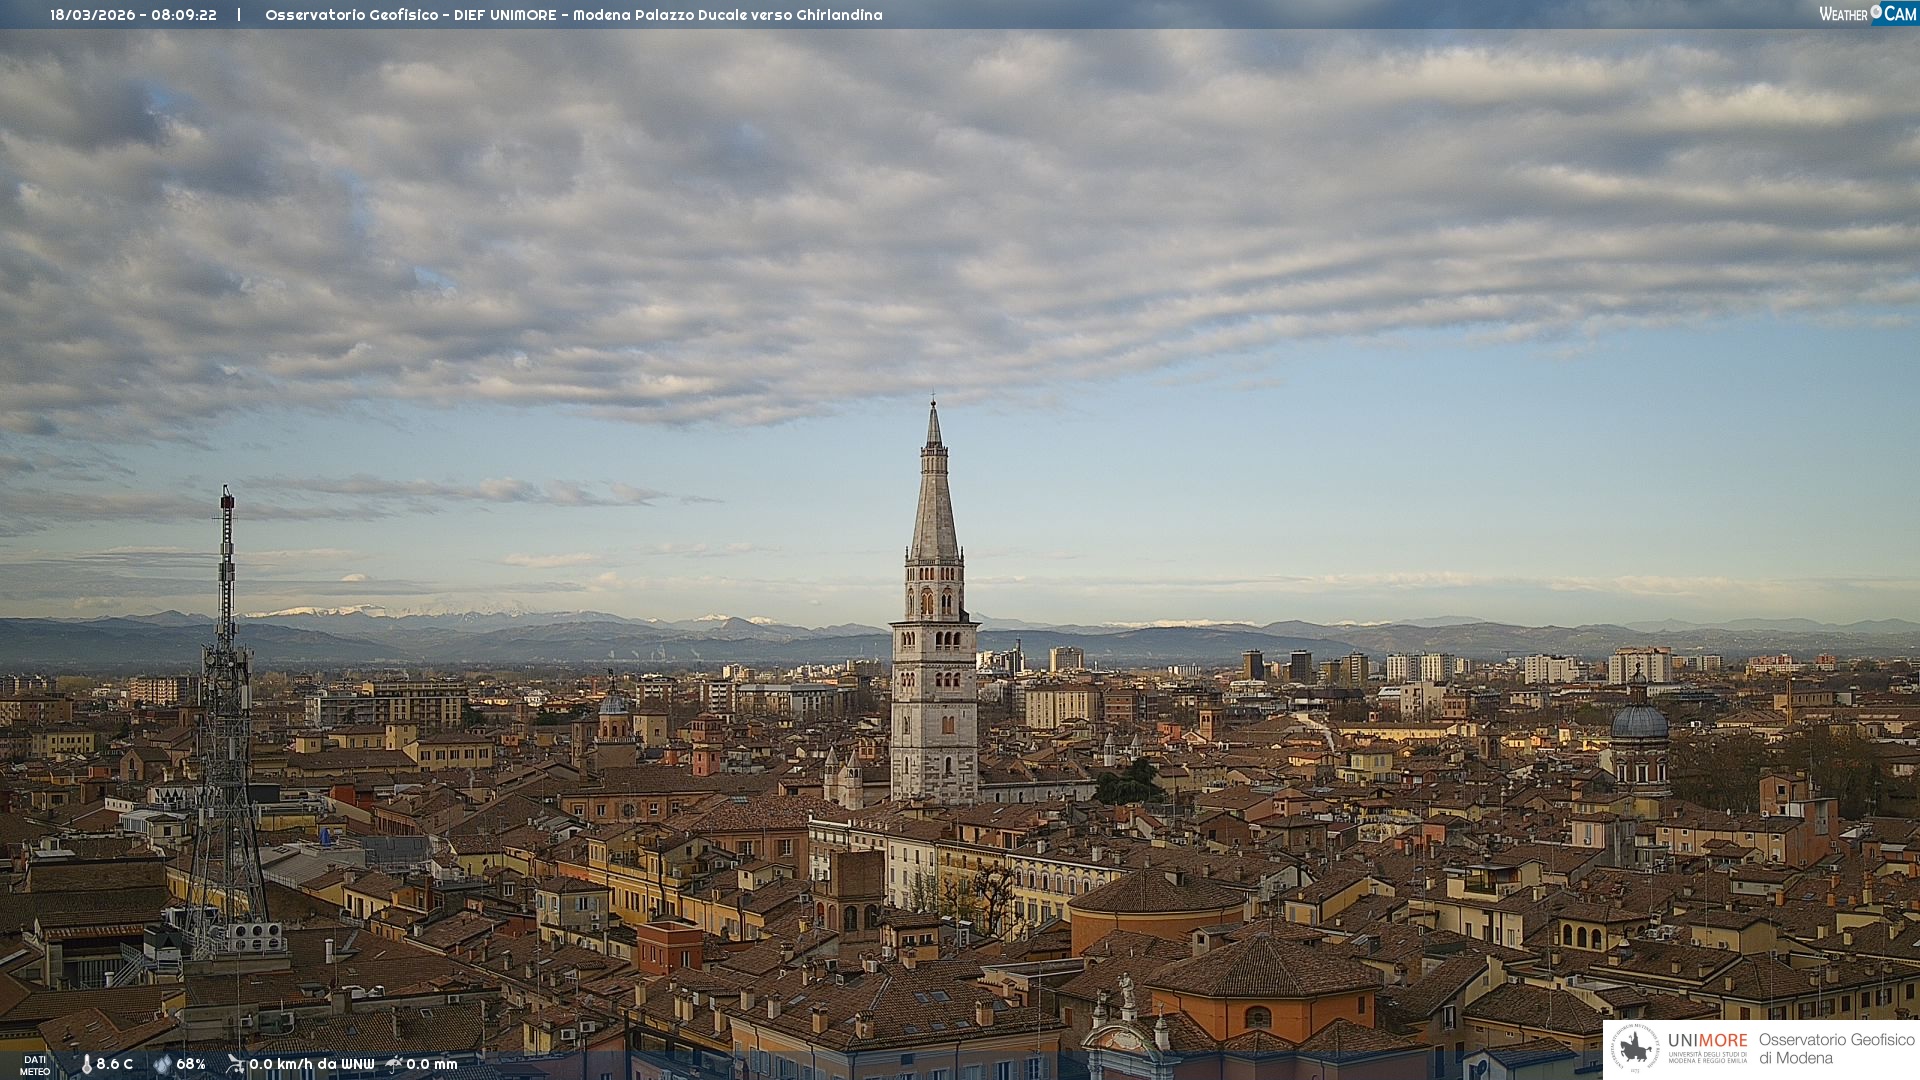Click the 68% humidity value

(x=191, y=1064)
